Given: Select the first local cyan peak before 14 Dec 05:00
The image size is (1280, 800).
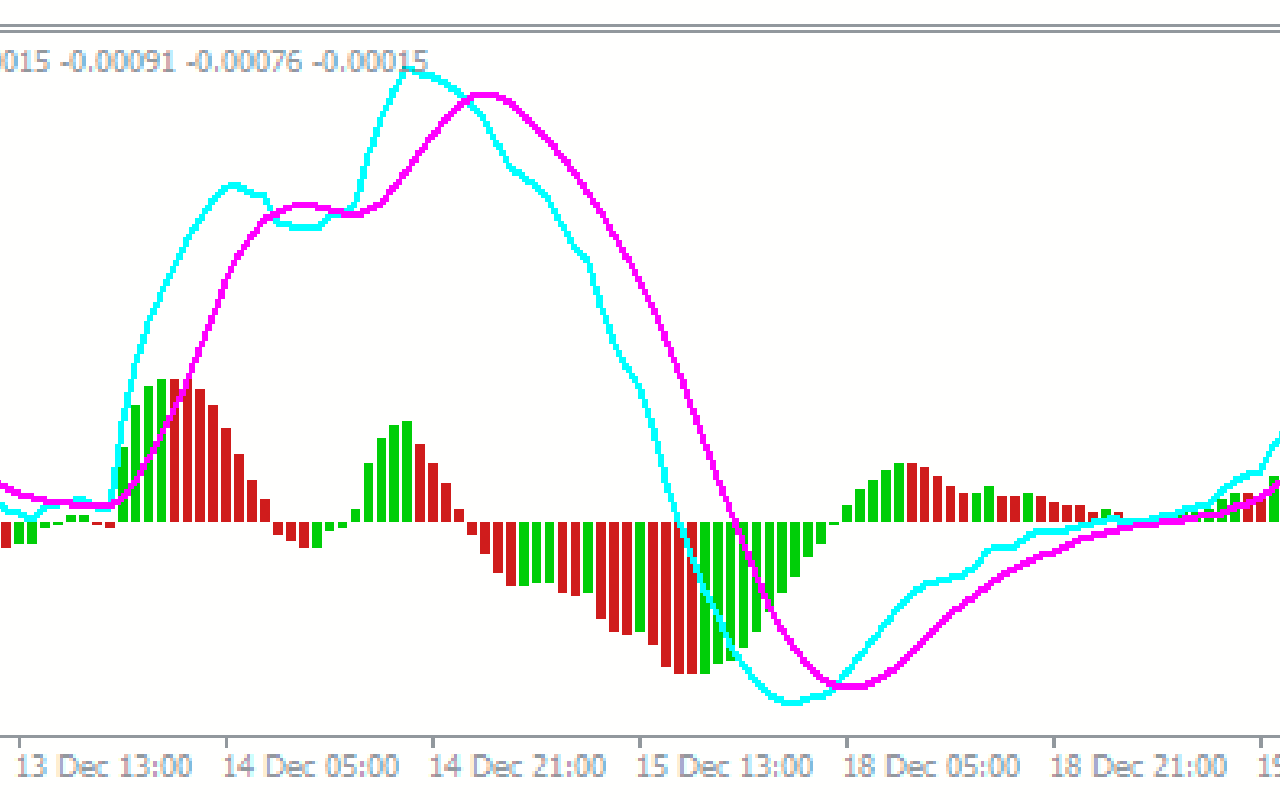Looking at the screenshot, I should (234, 186).
